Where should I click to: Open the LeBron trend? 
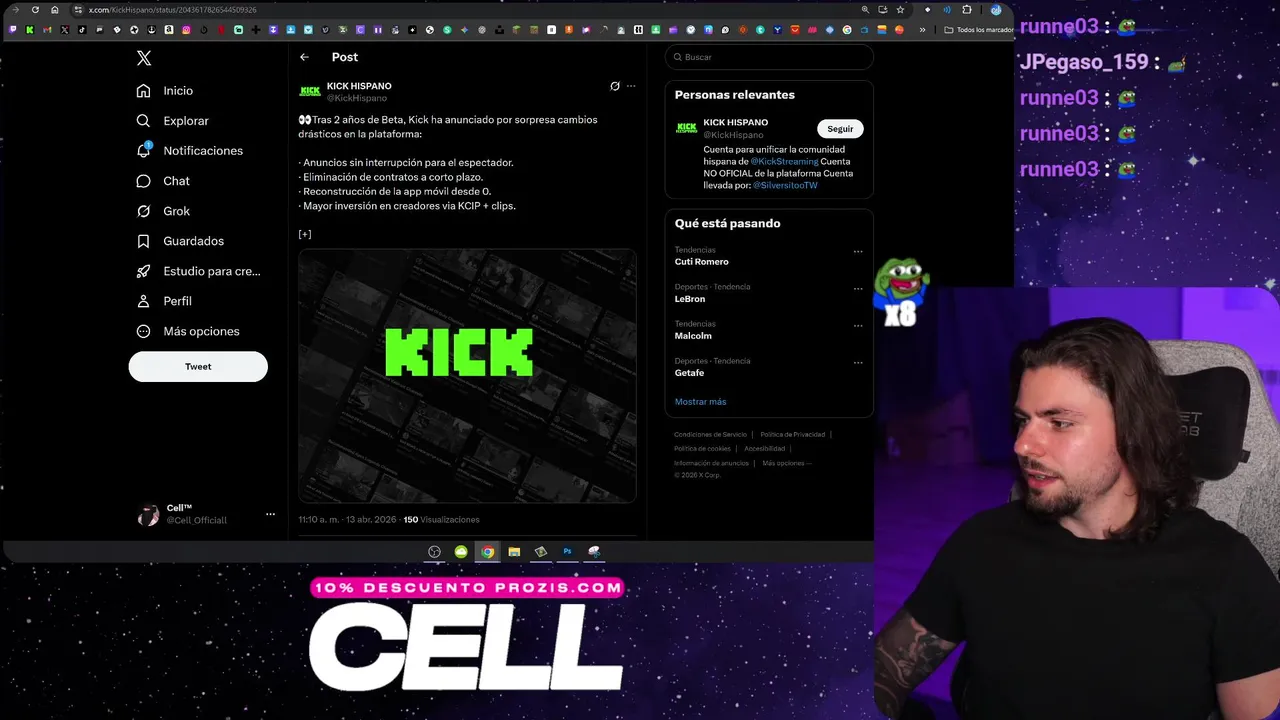click(x=690, y=299)
